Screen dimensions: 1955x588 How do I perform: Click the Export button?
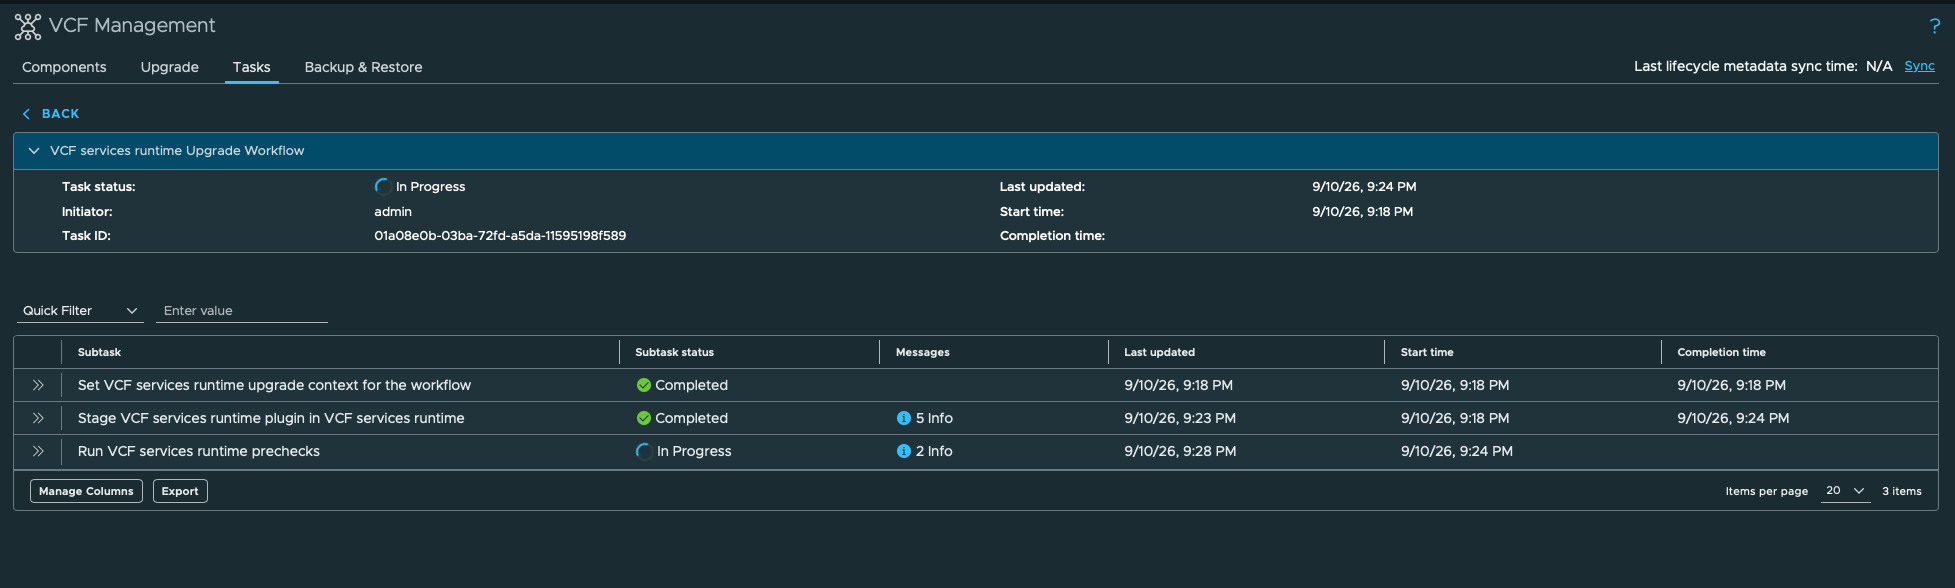tap(180, 491)
